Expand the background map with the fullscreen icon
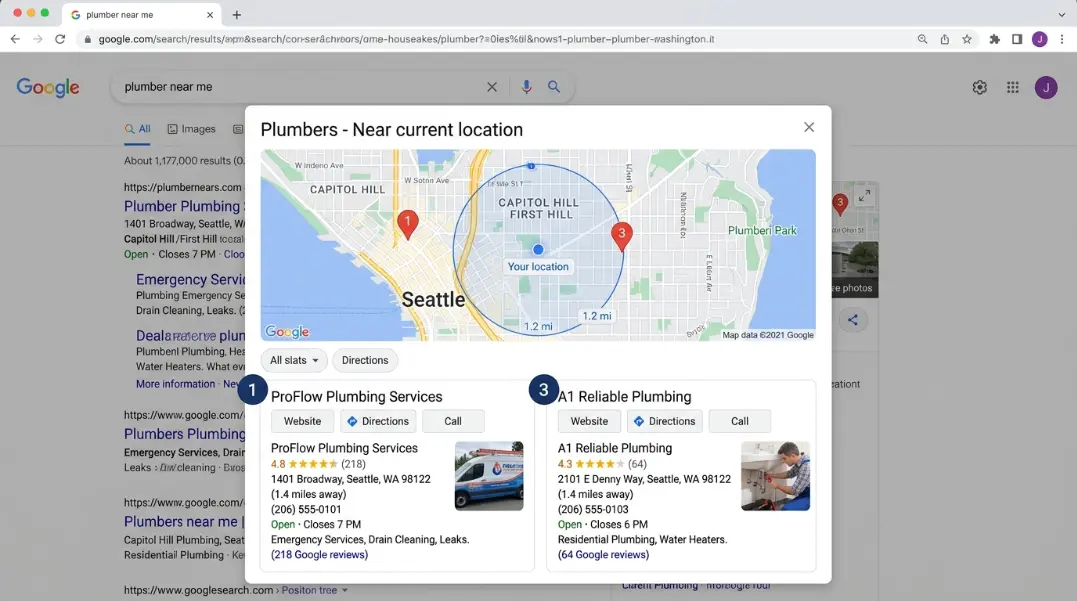 pyautogui.click(x=864, y=196)
